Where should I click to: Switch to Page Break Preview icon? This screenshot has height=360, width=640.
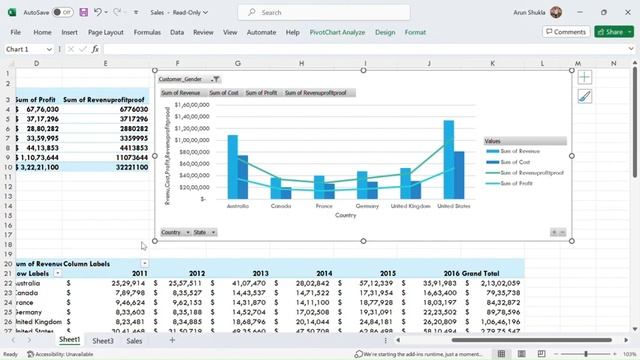(x=541, y=353)
